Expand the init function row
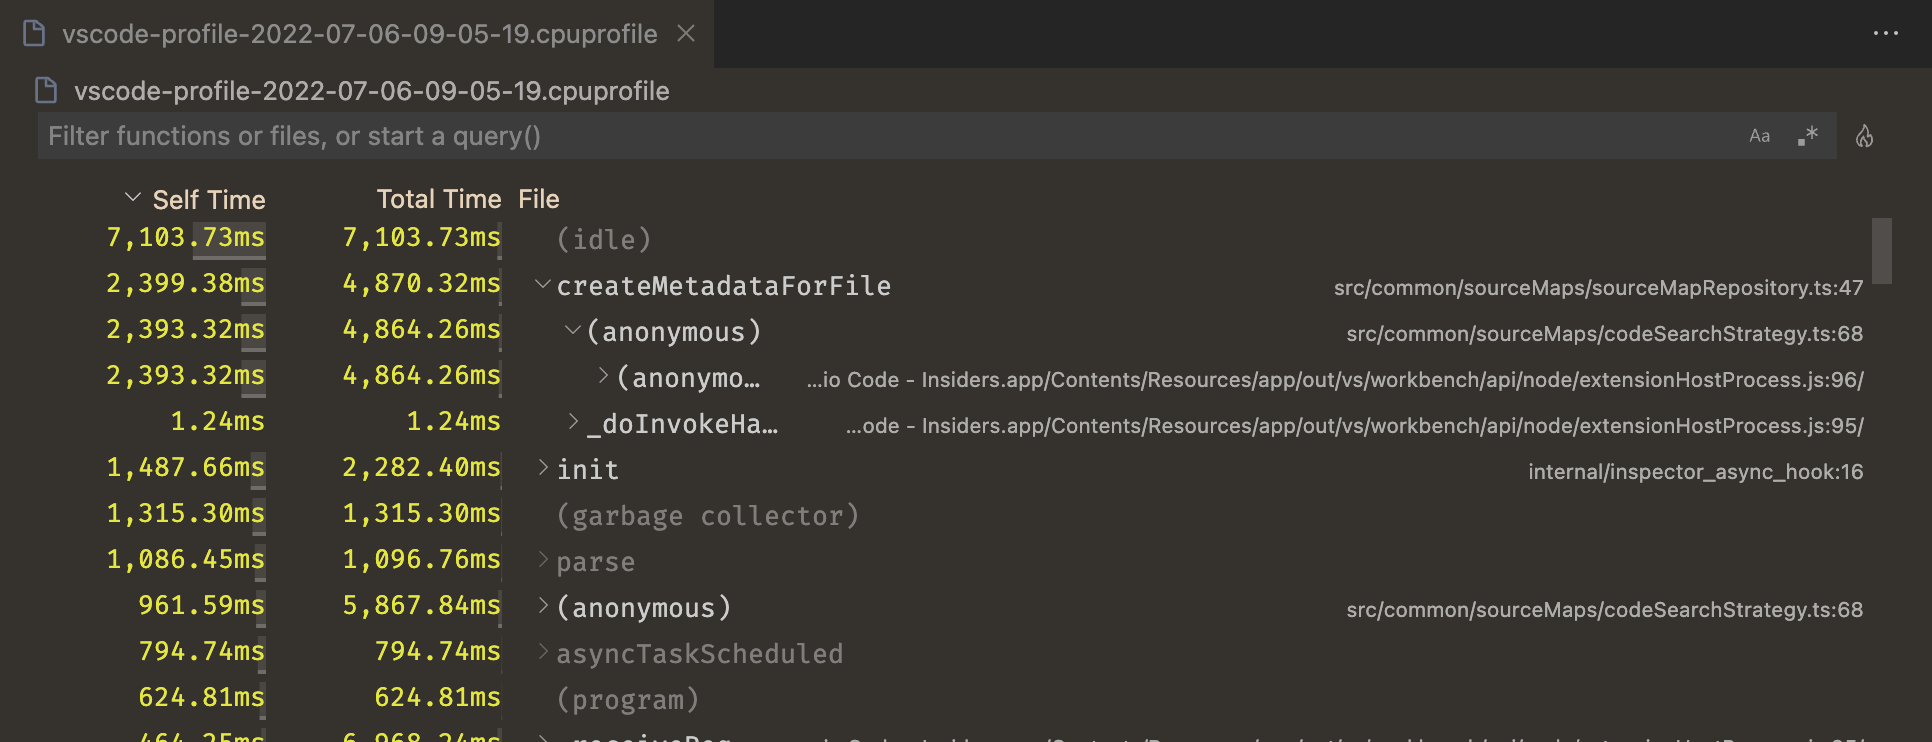Viewport: 1932px width, 742px height. (543, 467)
